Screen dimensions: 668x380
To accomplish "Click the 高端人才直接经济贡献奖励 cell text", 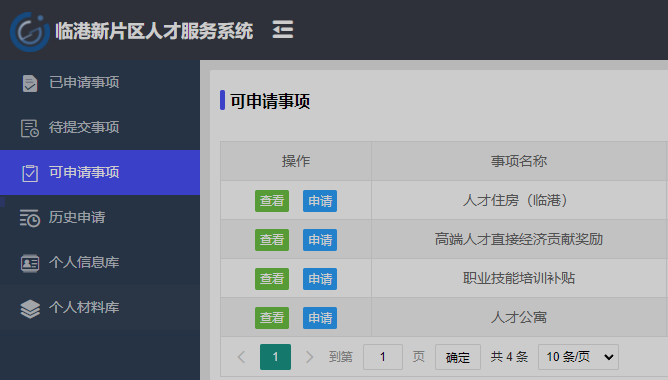I will (x=518, y=239).
